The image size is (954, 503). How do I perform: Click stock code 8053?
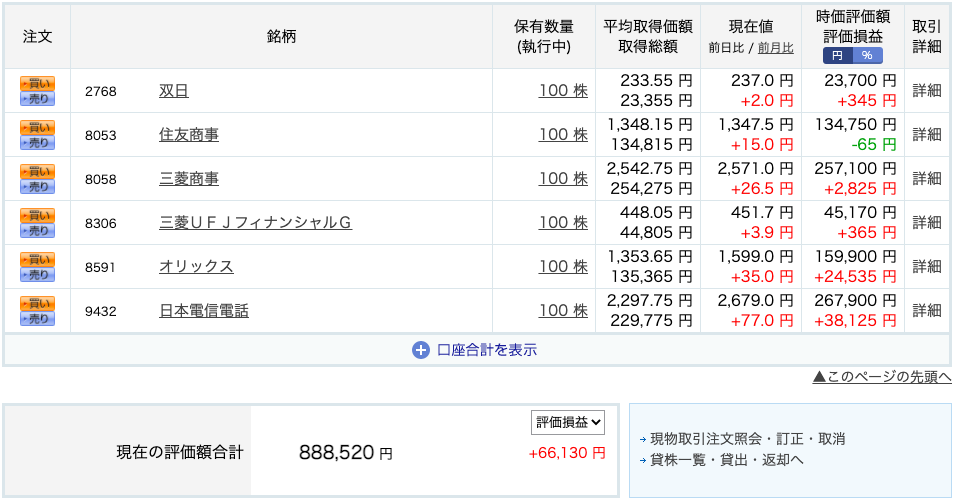coord(100,135)
